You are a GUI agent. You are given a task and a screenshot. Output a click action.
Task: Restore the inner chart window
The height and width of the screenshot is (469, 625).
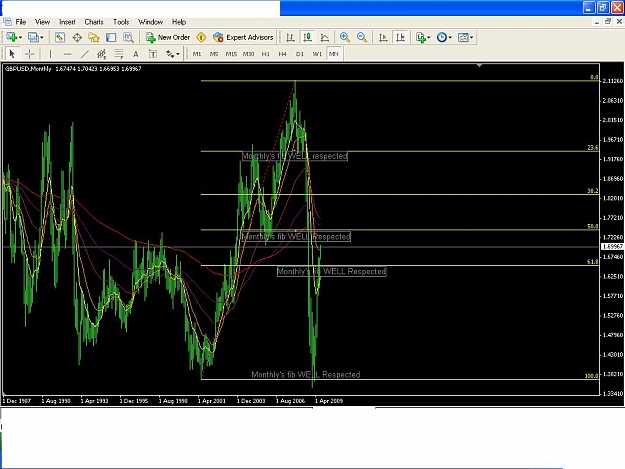pos(608,22)
